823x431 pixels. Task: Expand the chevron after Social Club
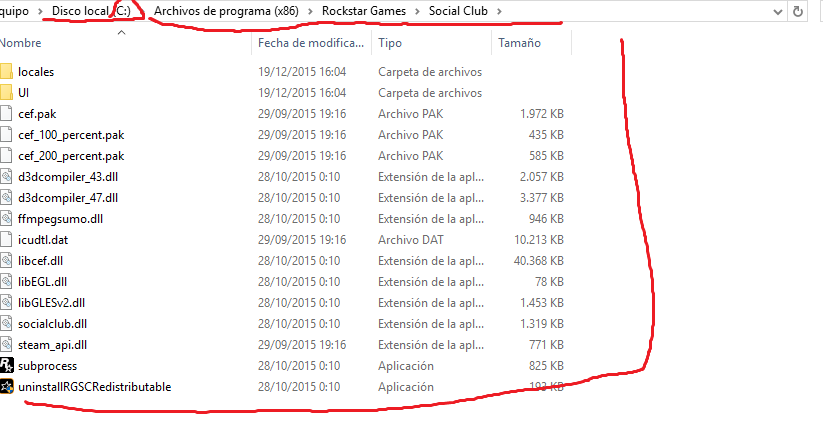click(499, 11)
